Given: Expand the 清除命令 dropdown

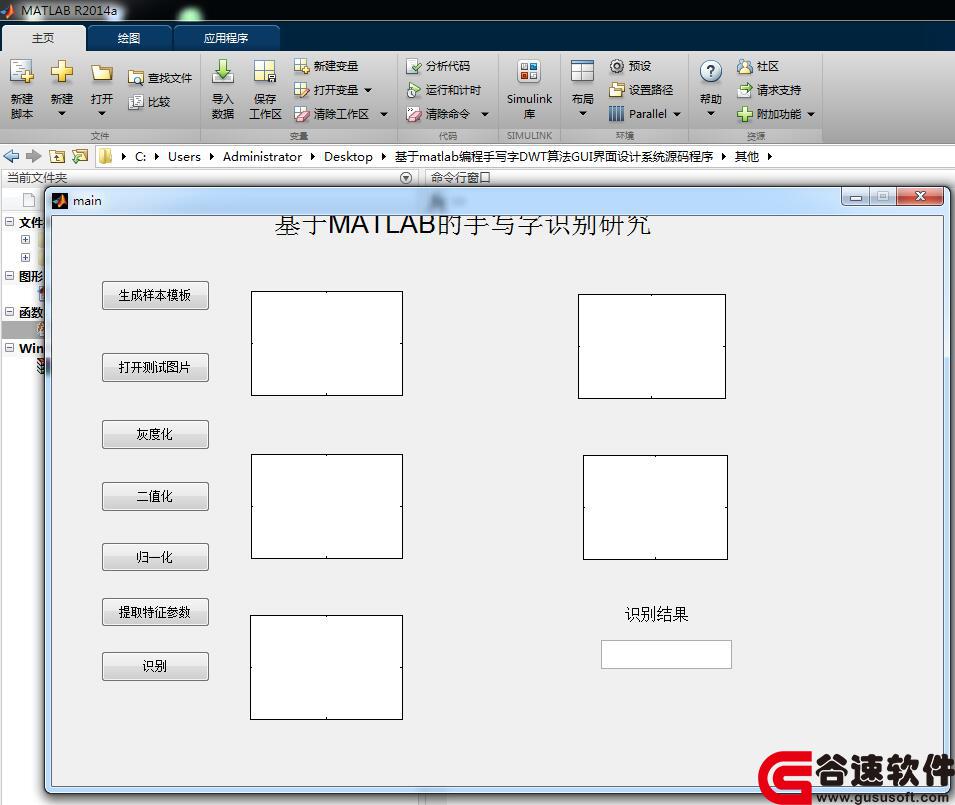Looking at the screenshot, I should tap(485, 114).
